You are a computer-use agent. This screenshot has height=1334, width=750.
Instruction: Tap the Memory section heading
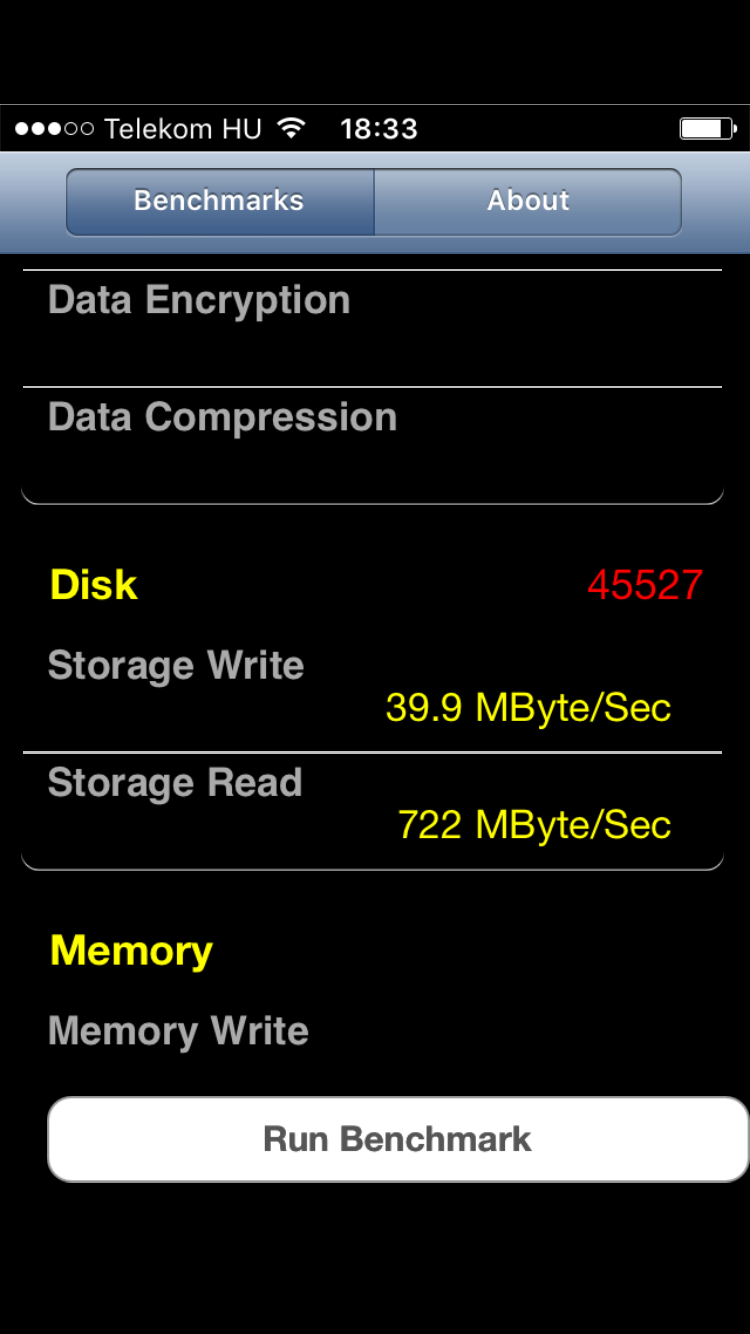pos(131,951)
